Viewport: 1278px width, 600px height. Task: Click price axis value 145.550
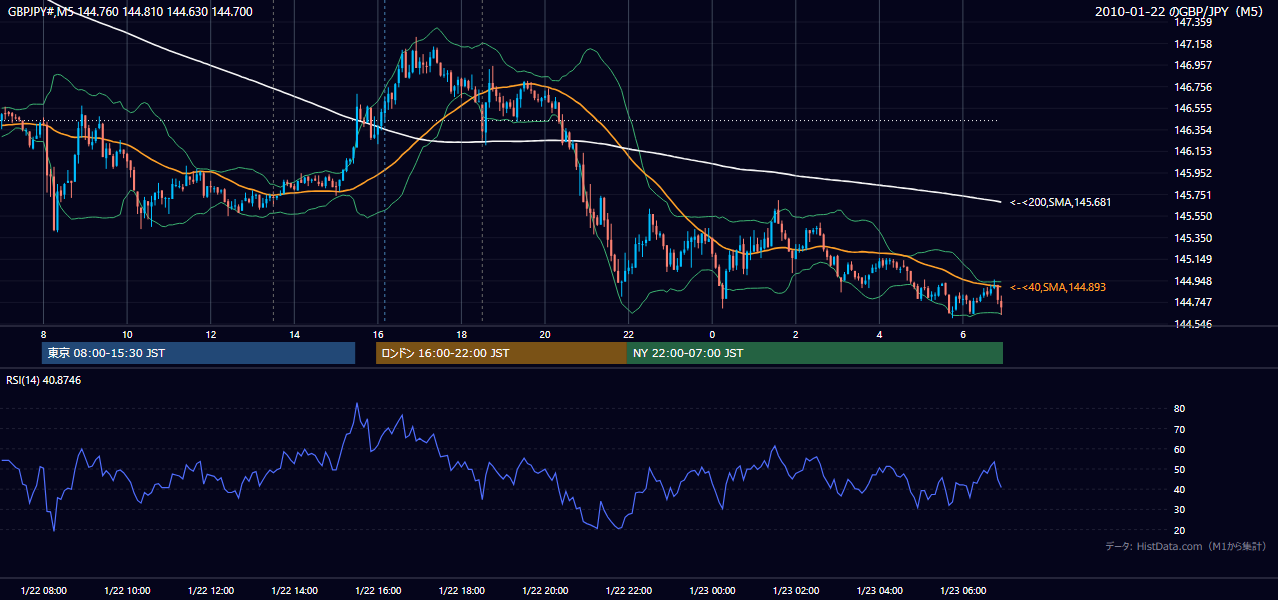pos(1193,216)
